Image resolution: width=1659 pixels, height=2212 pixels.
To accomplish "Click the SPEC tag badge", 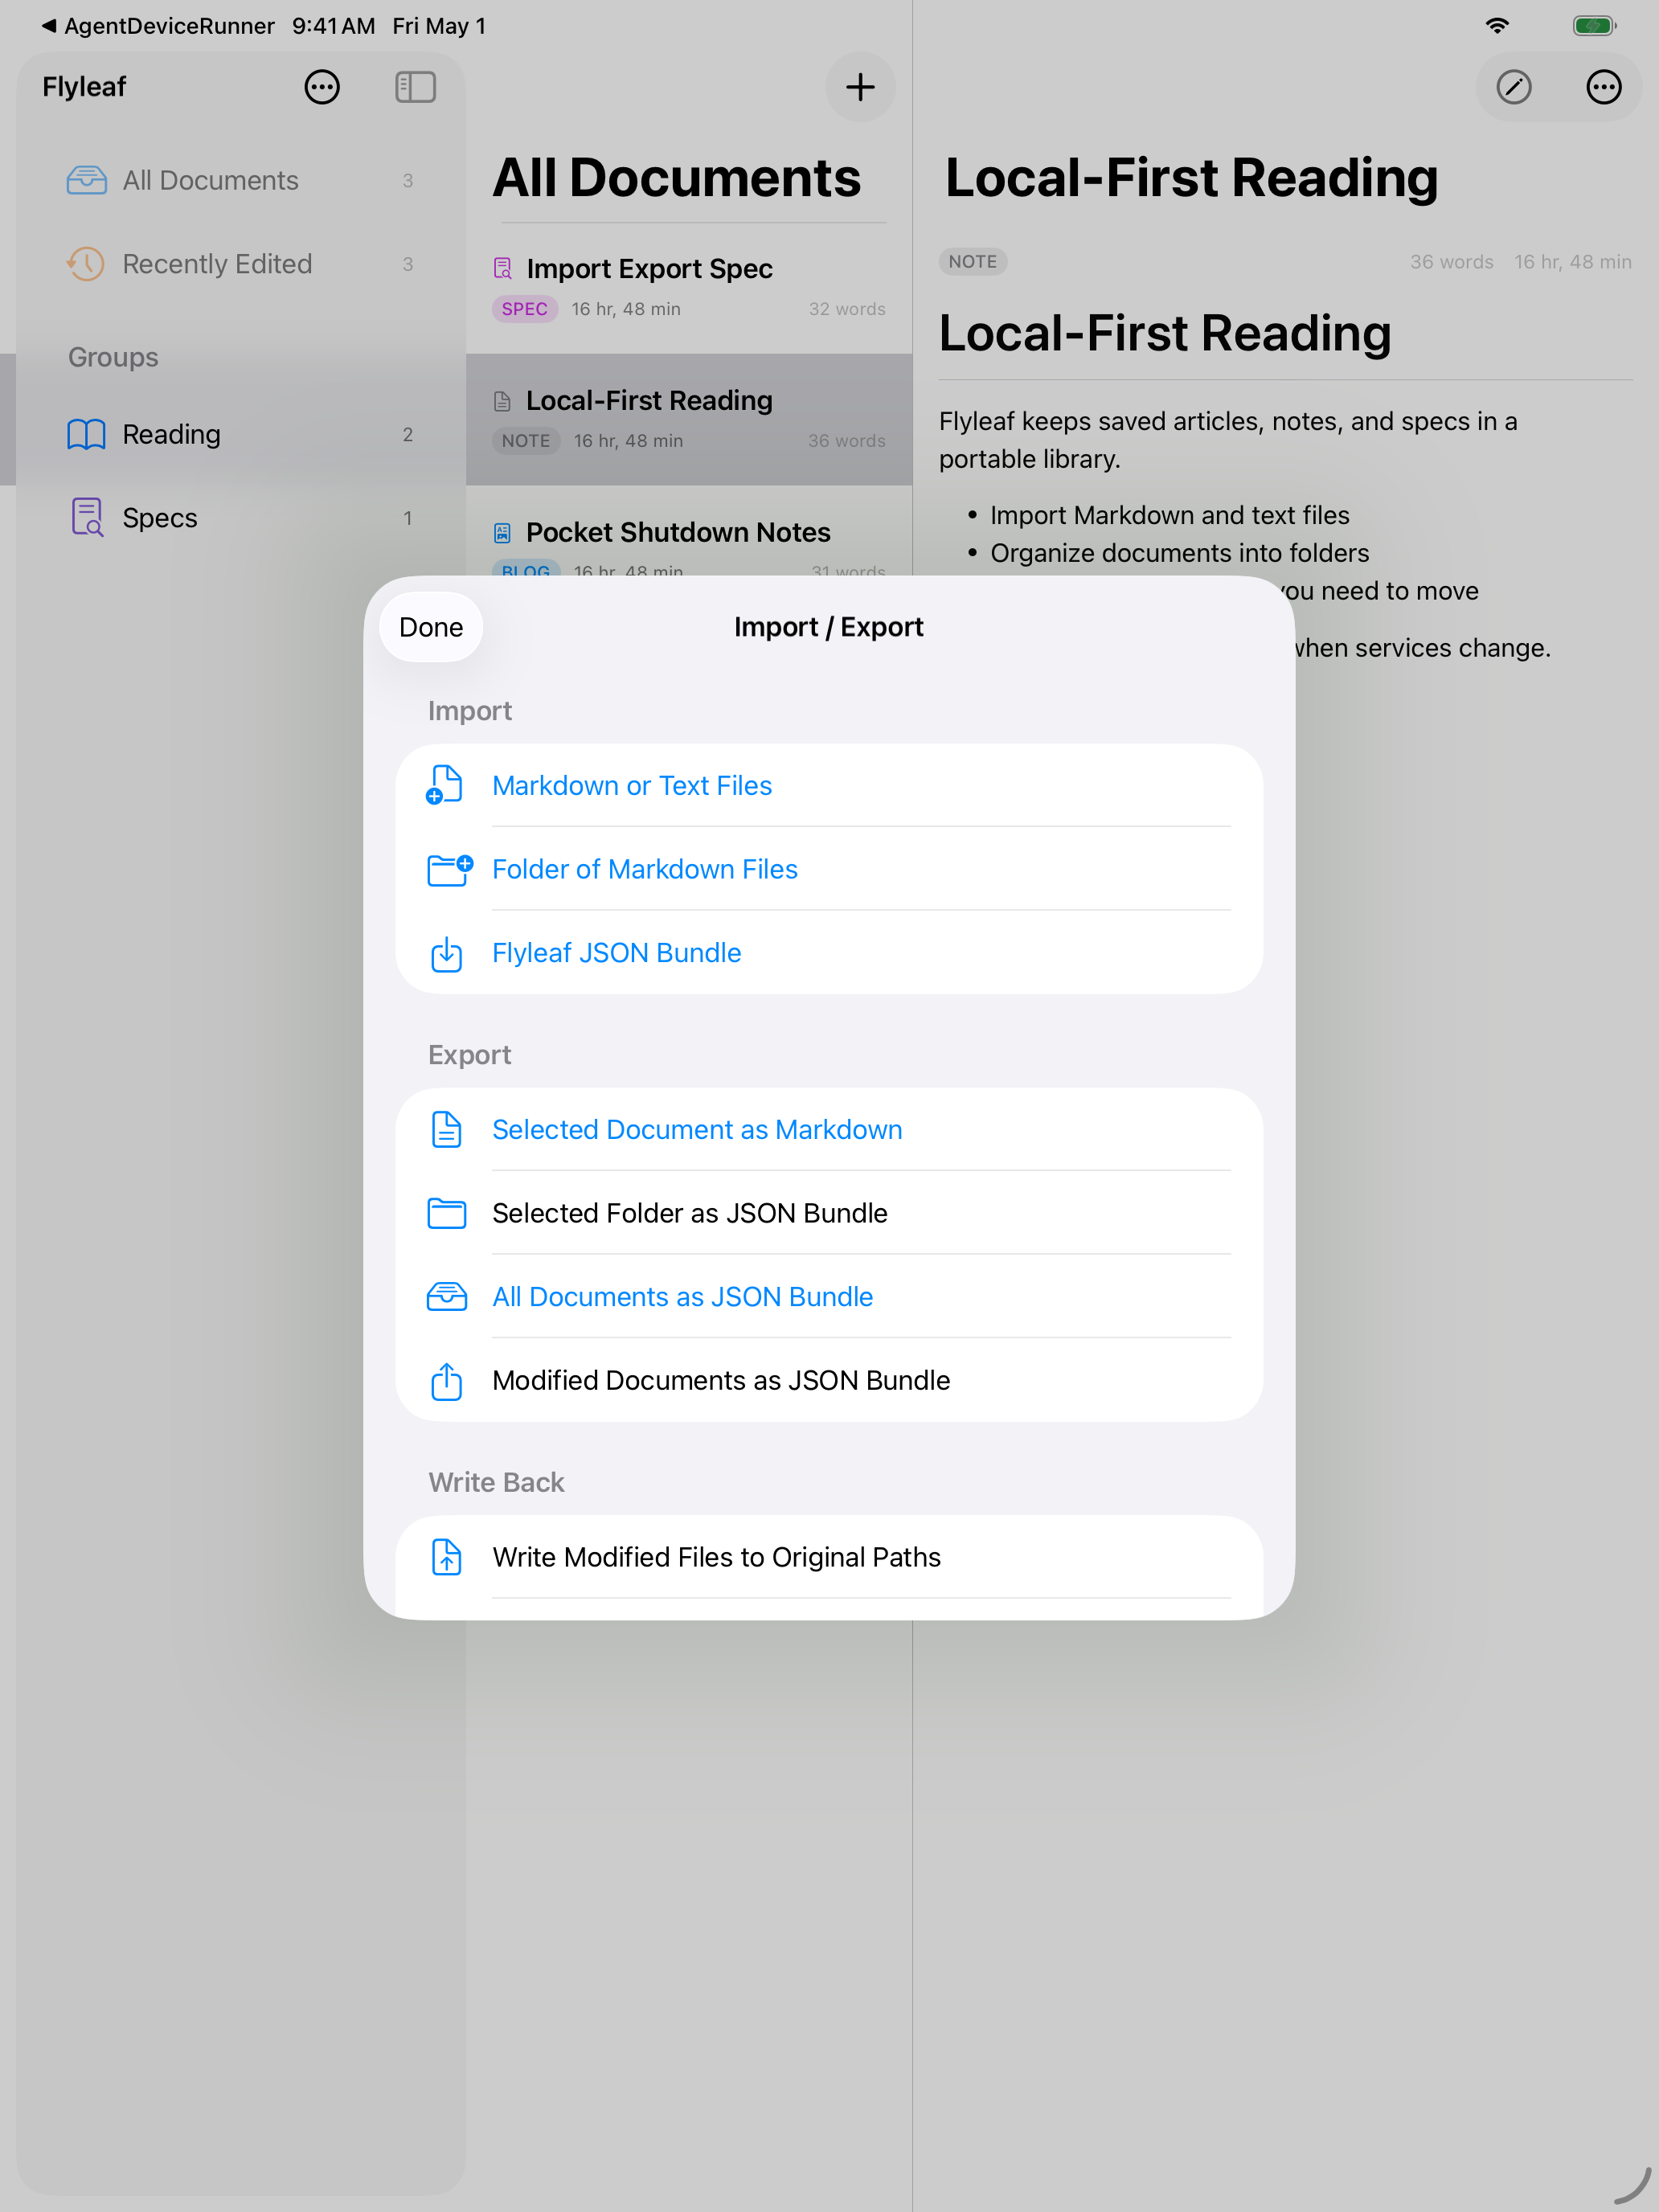I will [x=524, y=309].
